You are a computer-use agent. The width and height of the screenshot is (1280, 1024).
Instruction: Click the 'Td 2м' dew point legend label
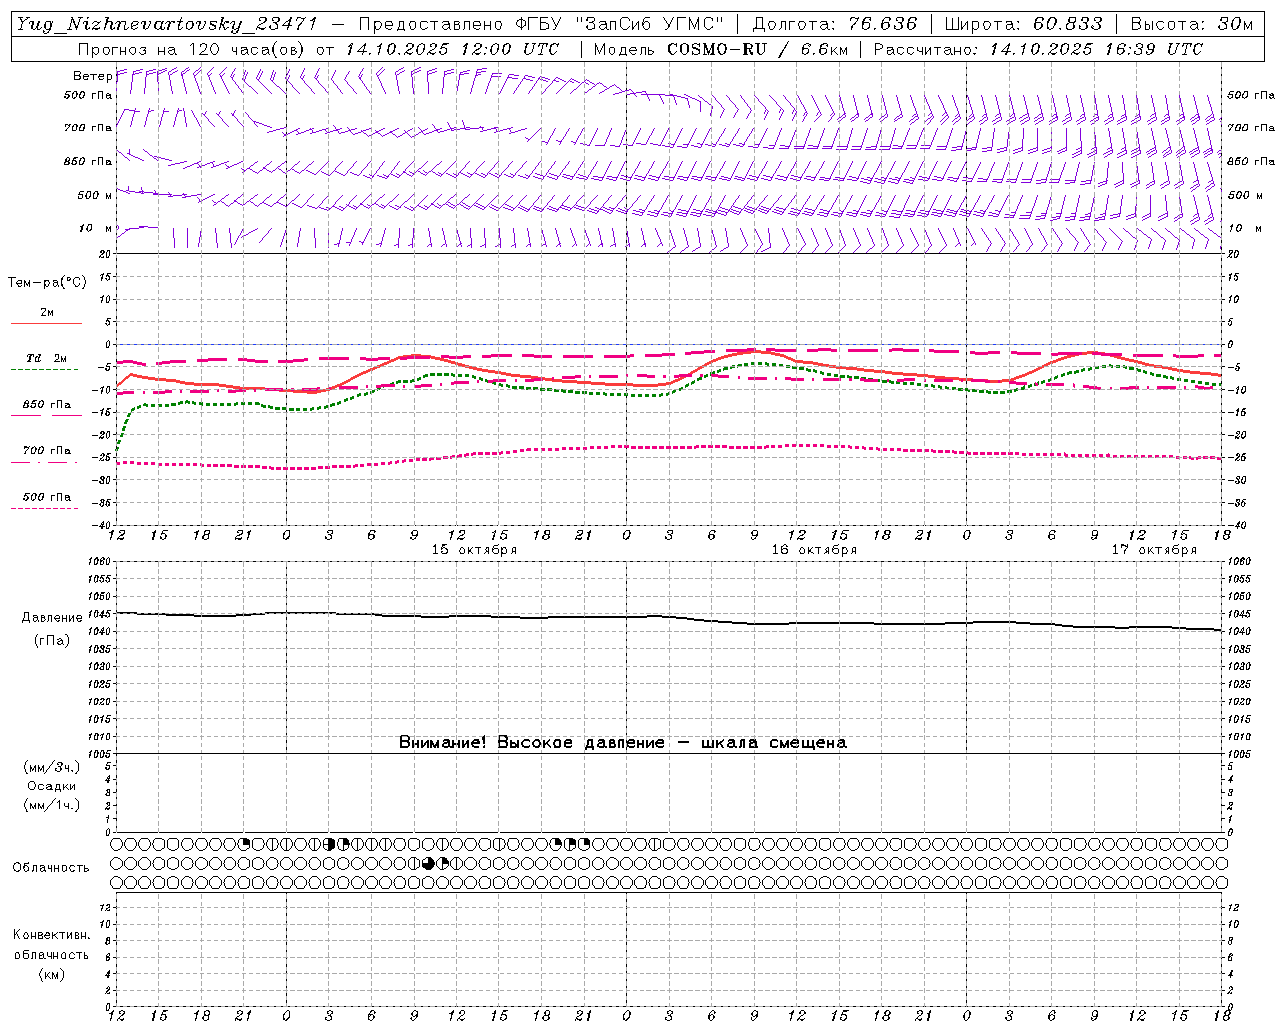tap(47, 358)
